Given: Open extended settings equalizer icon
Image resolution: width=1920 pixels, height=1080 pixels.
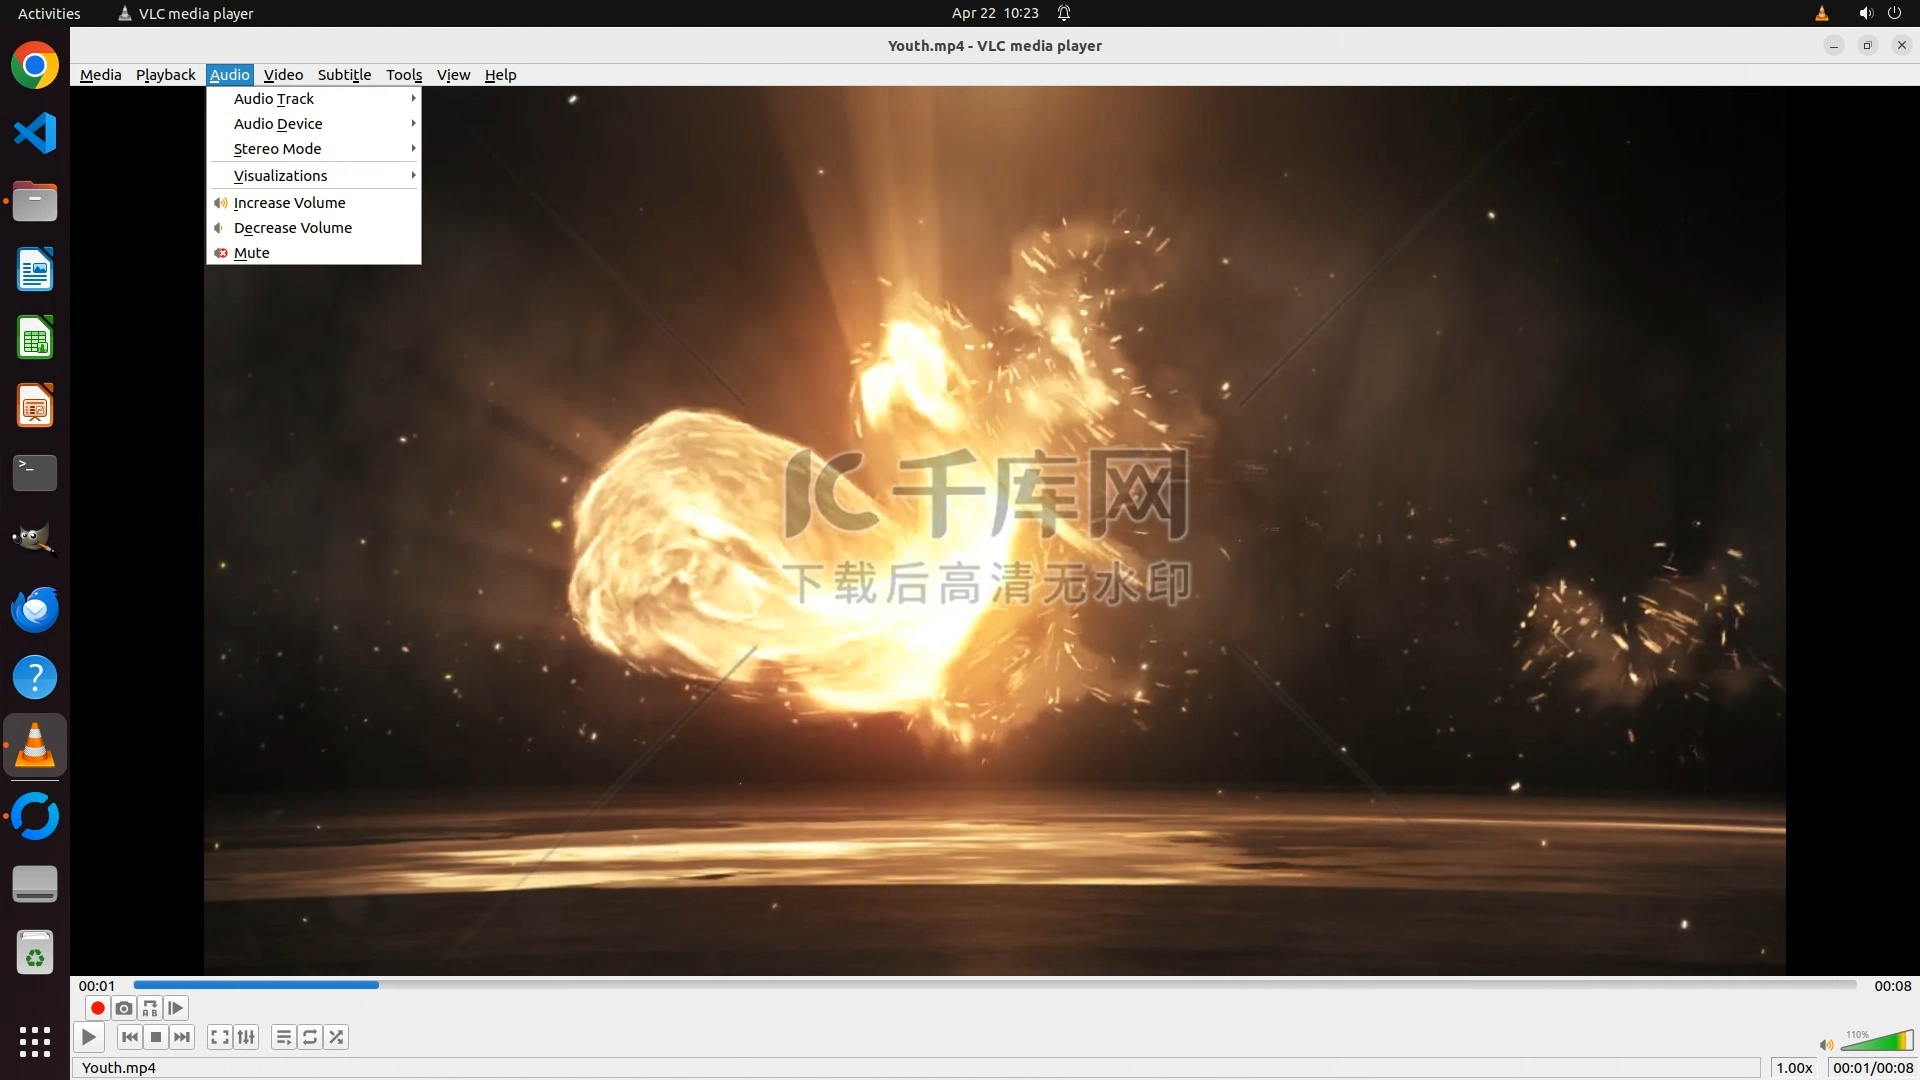Looking at the screenshot, I should [x=246, y=1037].
